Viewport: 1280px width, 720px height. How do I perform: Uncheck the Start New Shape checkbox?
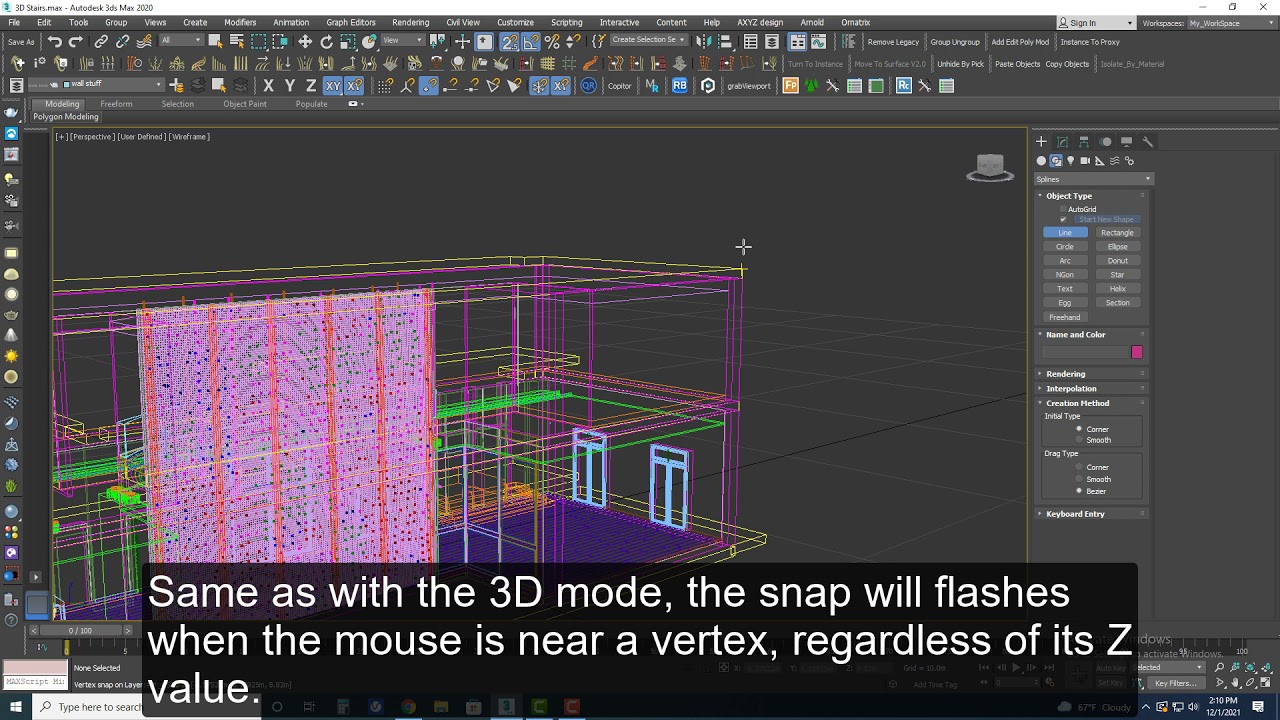click(1063, 219)
